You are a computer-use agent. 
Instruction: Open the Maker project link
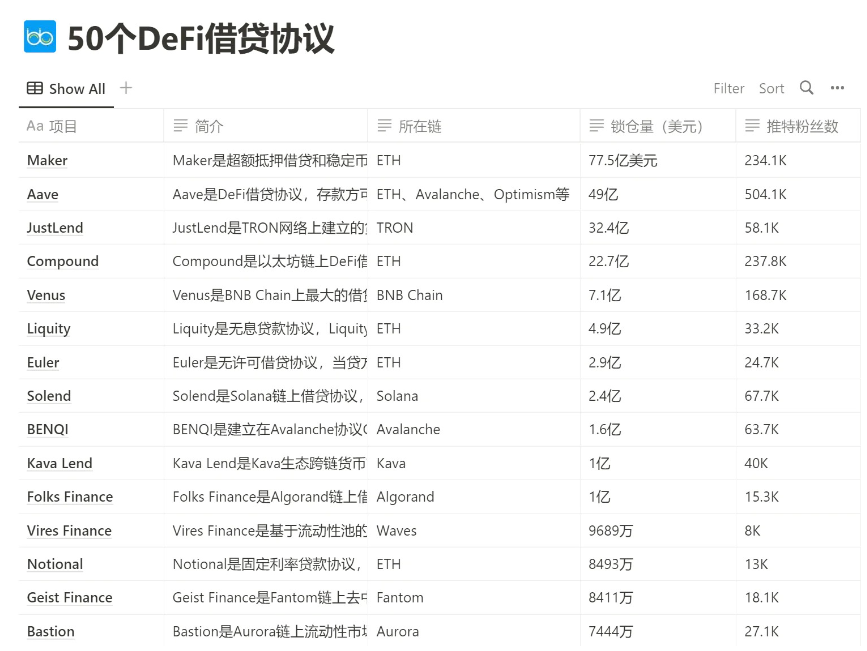[x=47, y=160]
